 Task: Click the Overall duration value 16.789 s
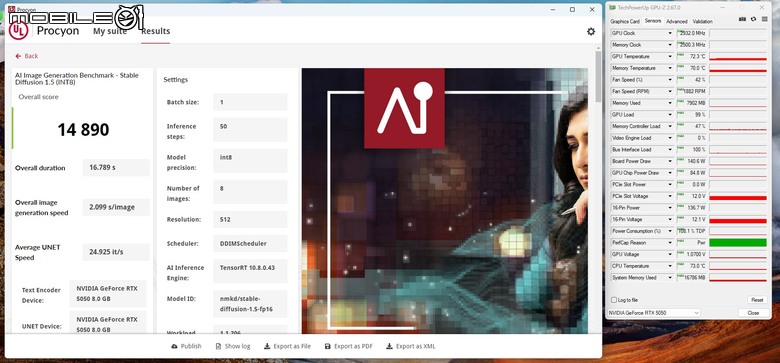(x=116, y=168)
